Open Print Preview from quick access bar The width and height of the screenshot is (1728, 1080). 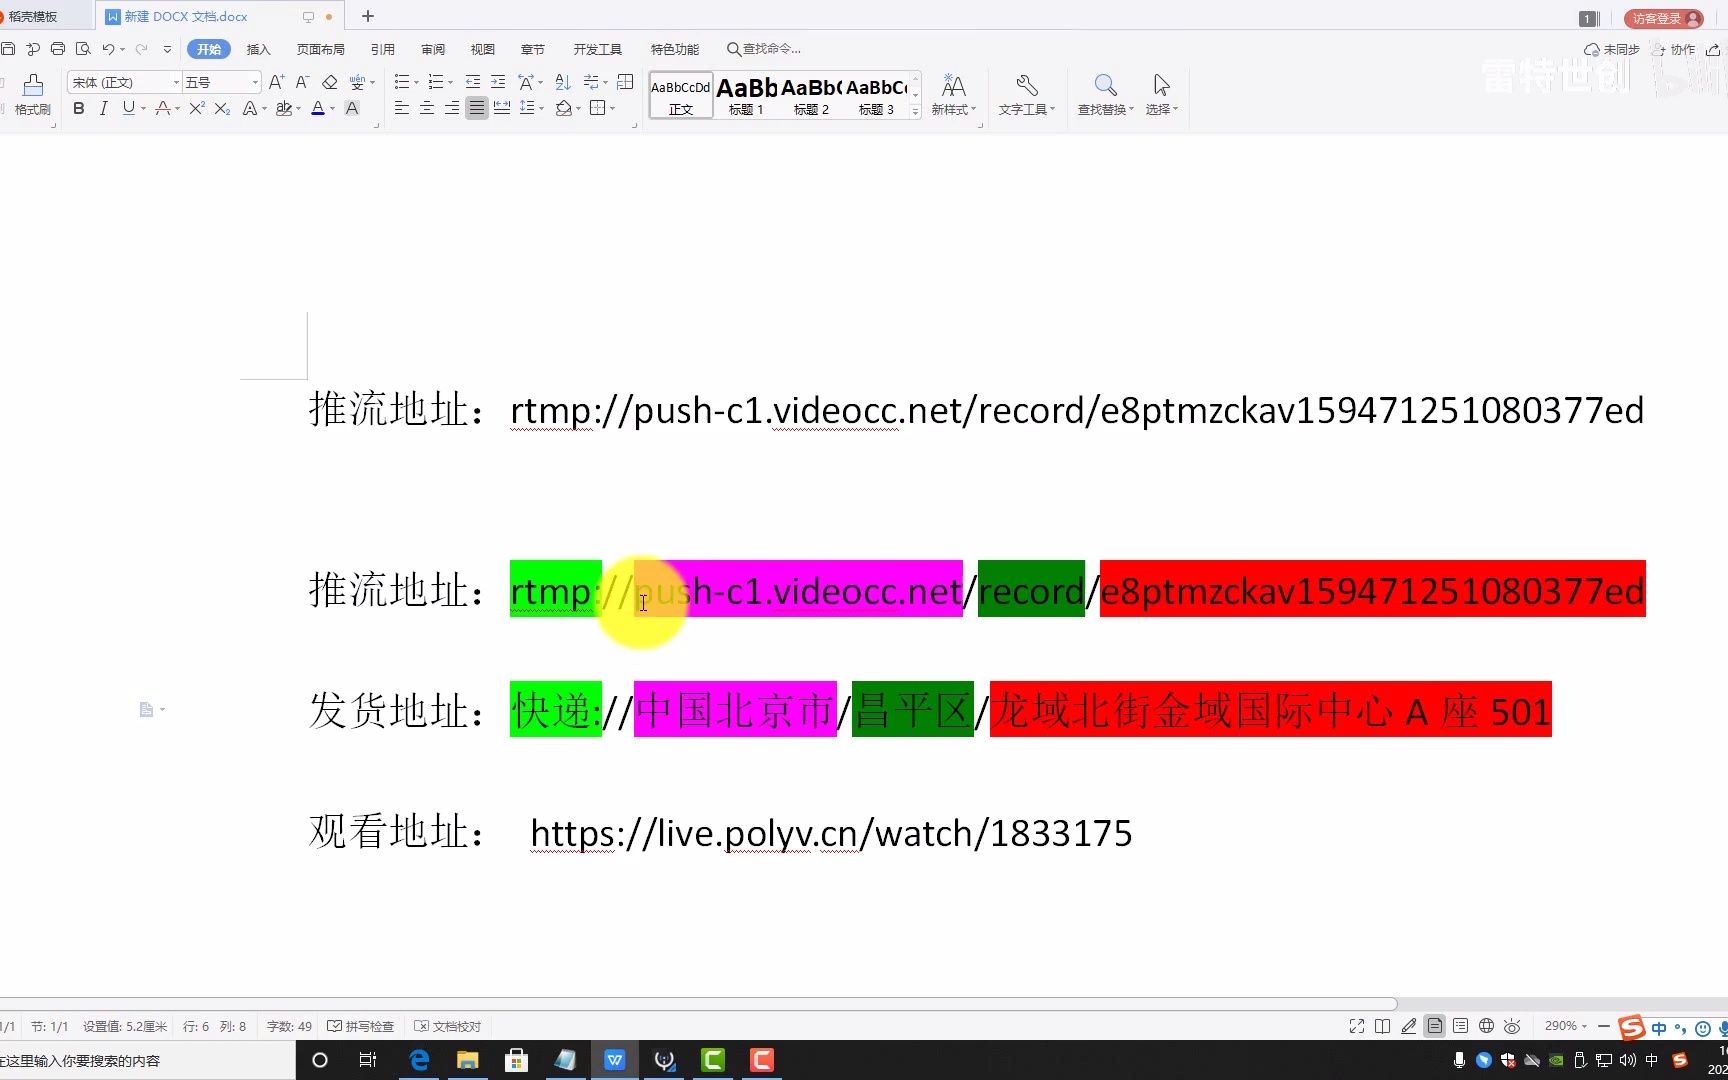click(x=83, y=48)
